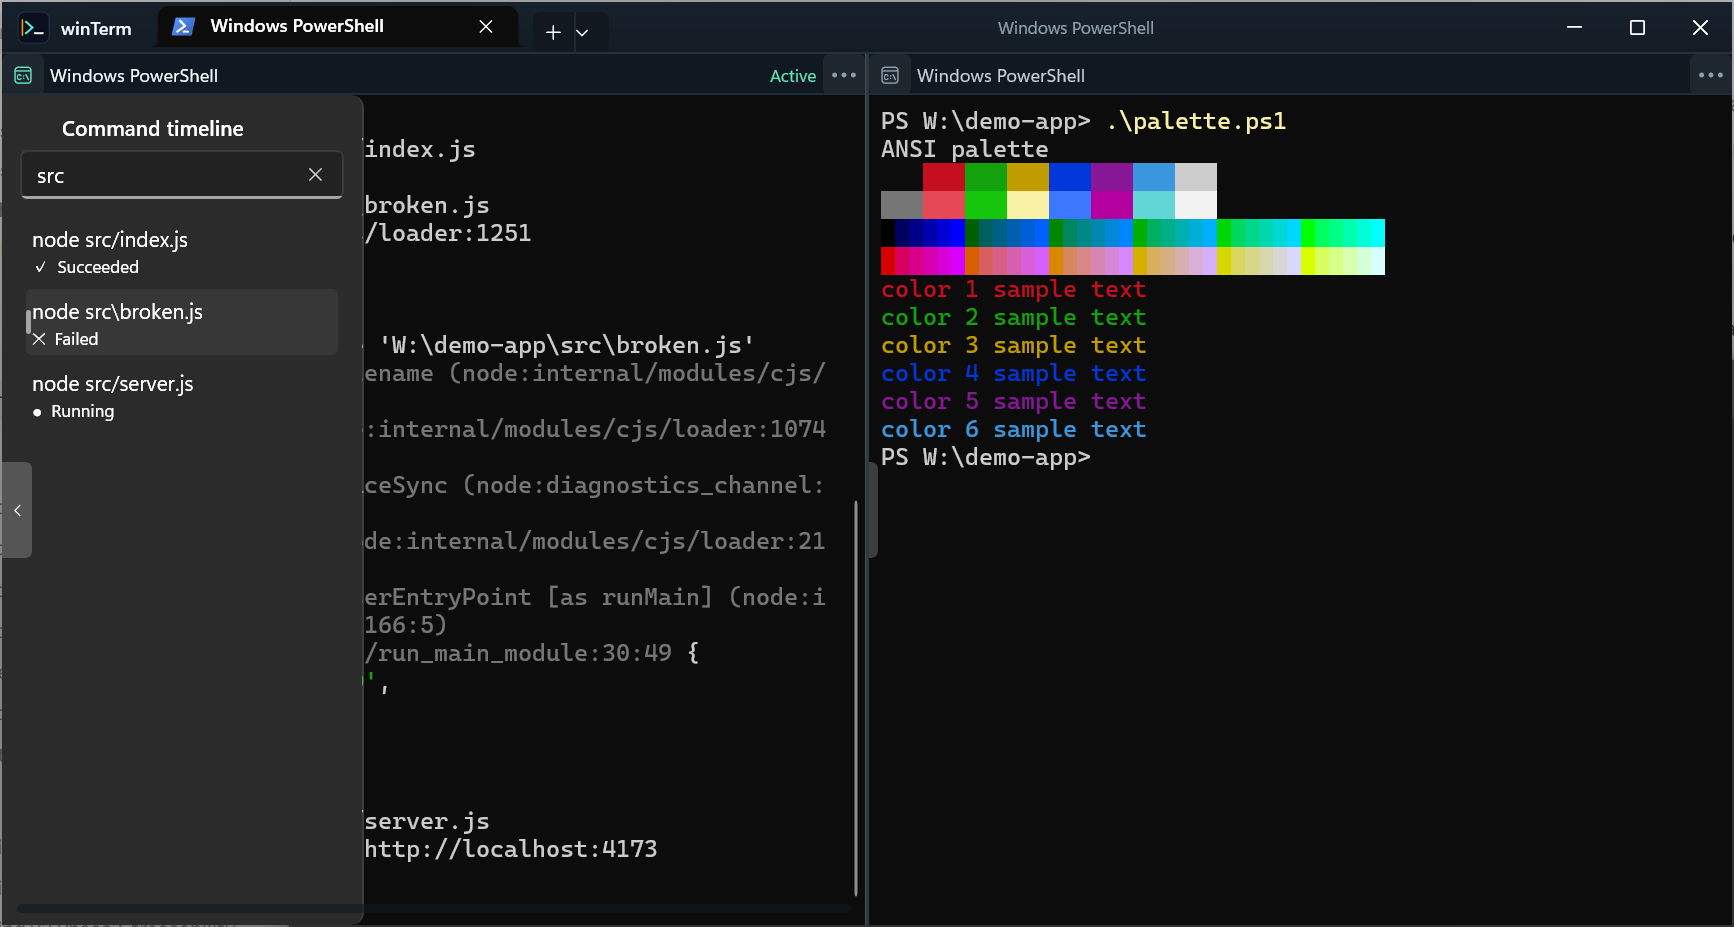1734x927 pixels.
Task: Minimize the winTerm window
Action: (x=1574, y=27)
